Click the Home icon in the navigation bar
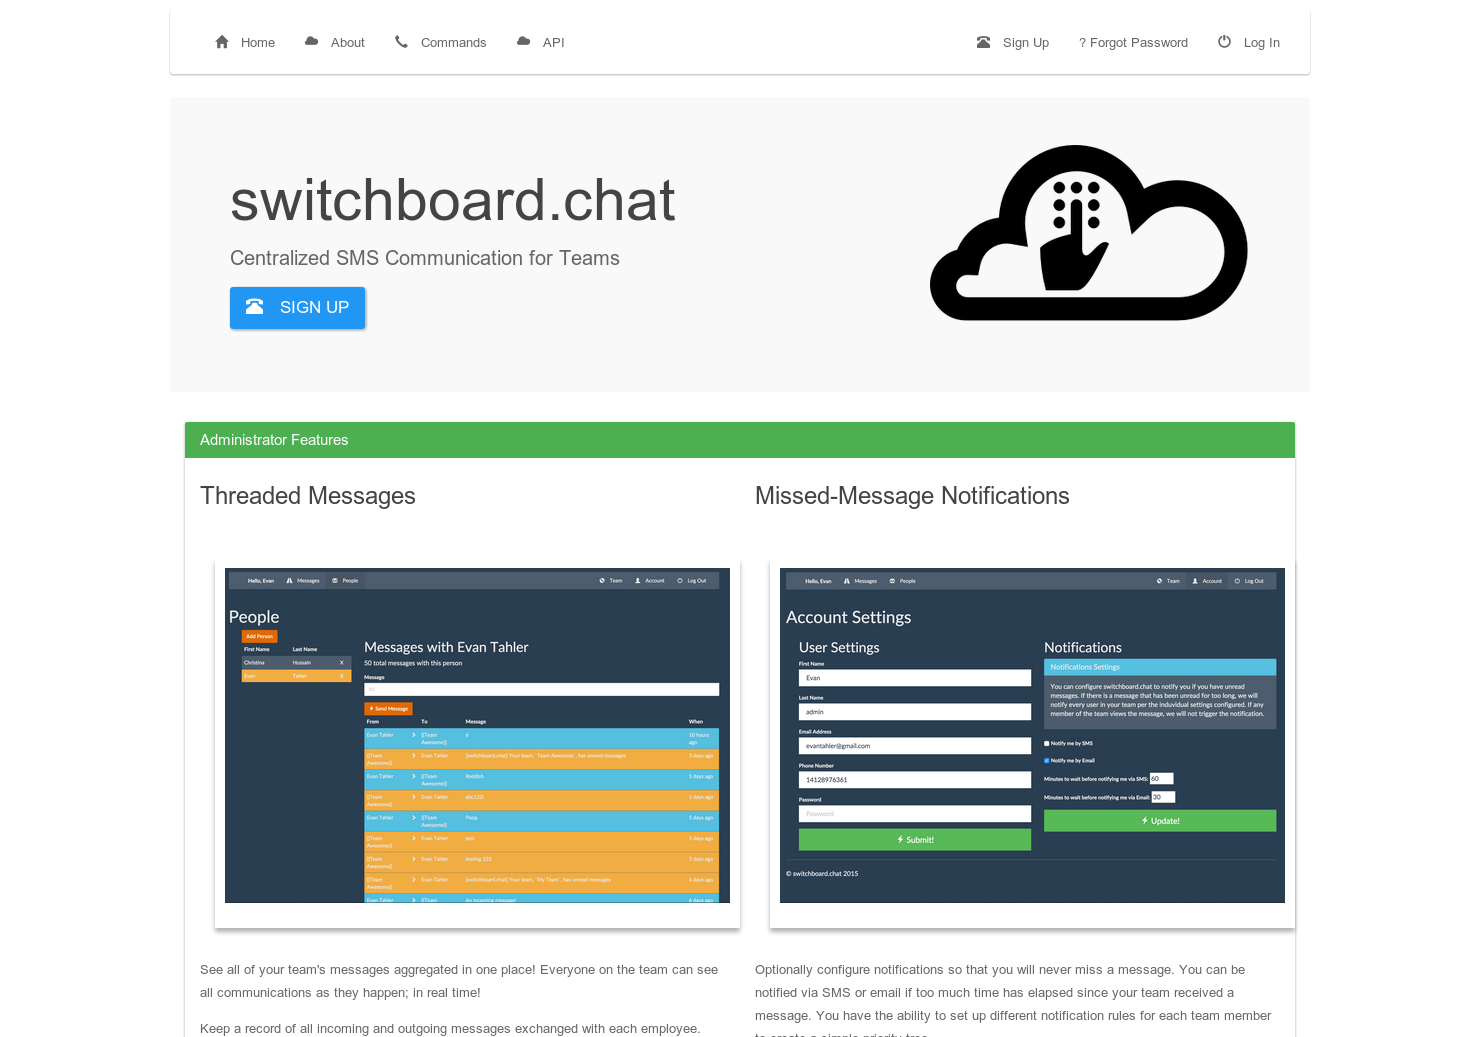 (x=221, y=42)
